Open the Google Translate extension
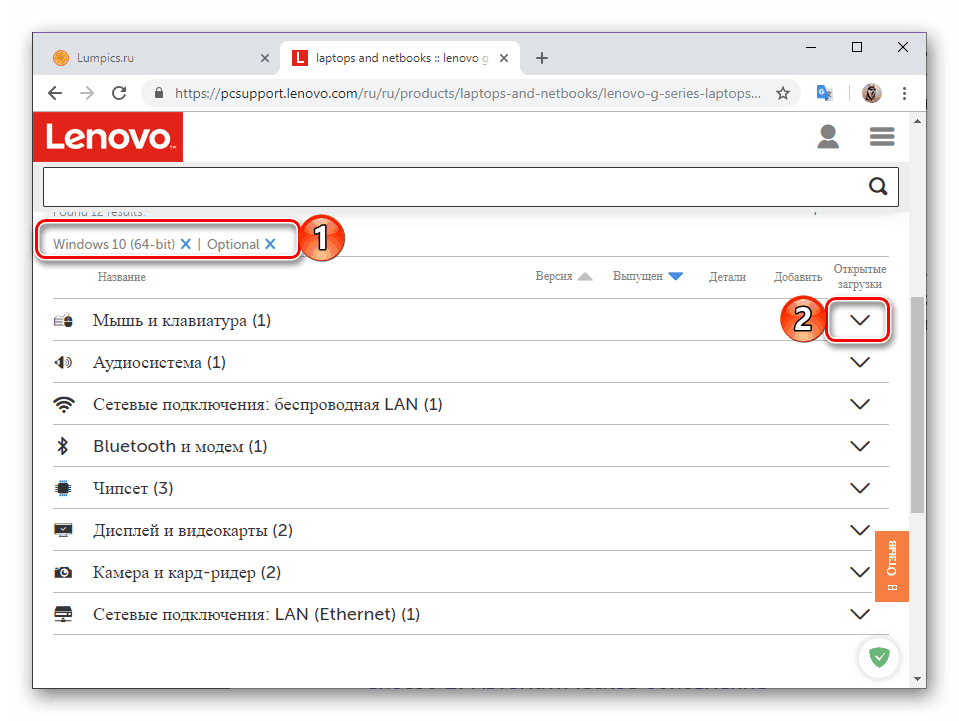This screenshot has height=721, width=959. 824,93
